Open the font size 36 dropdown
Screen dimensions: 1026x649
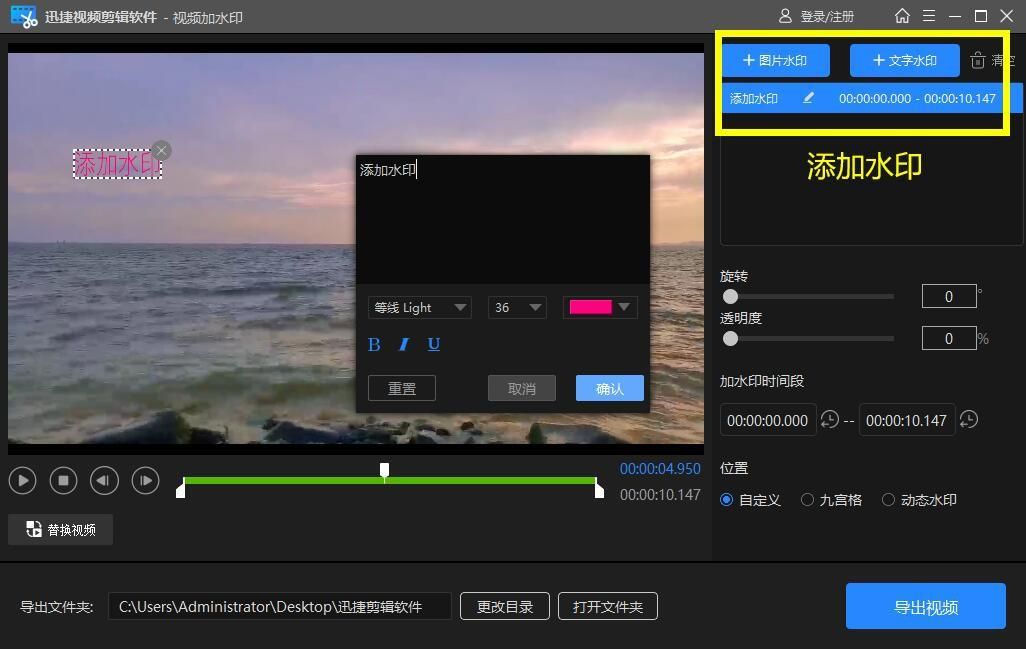pyautogui.click(x=516, y=307)
